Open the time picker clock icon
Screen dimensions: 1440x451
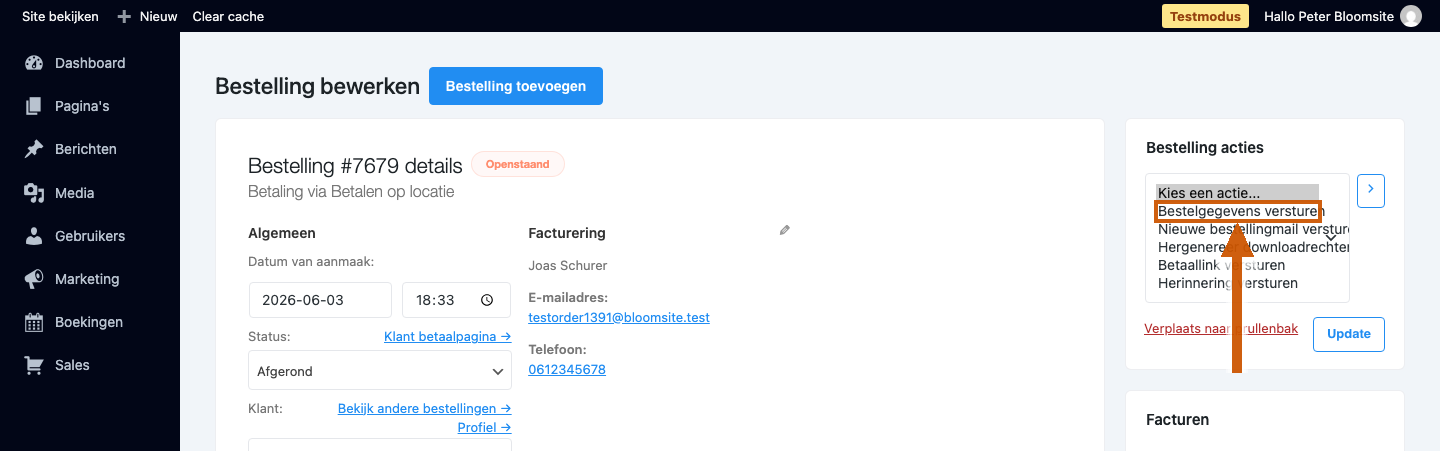(x=487, y=300)
